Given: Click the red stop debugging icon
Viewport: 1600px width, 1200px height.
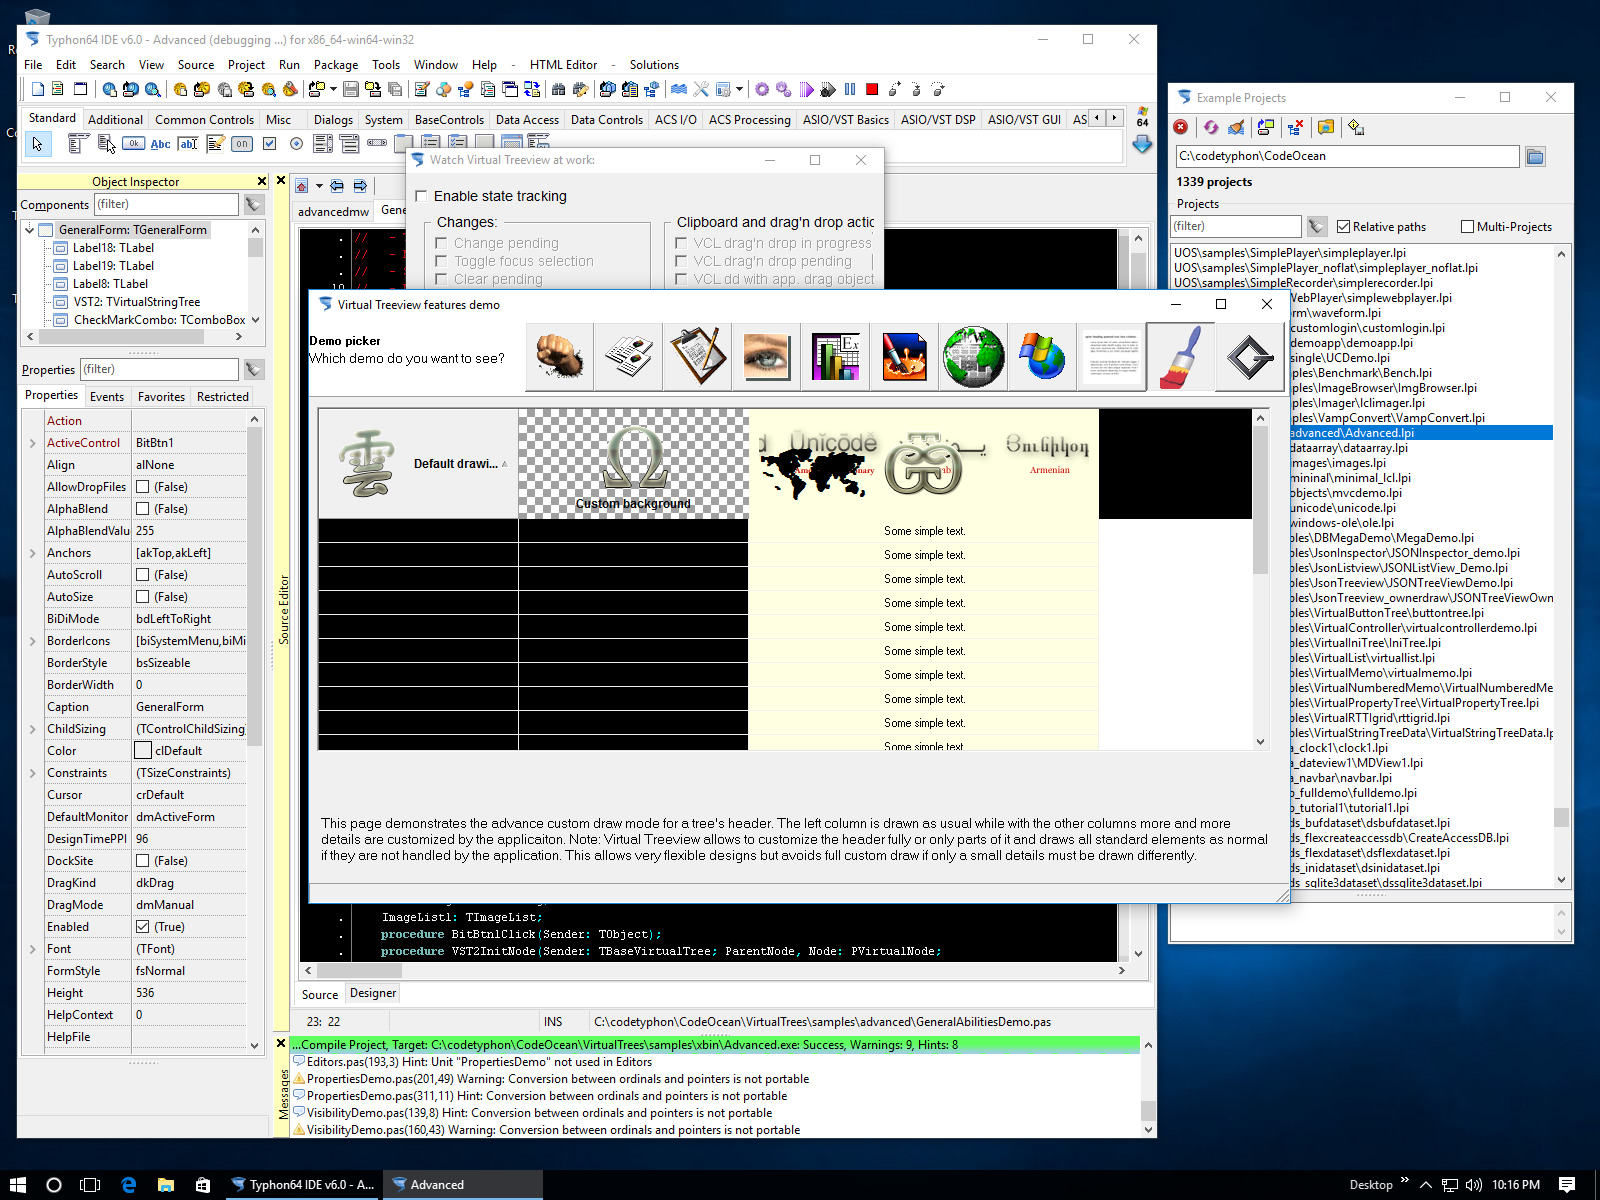Looking at the screenshot, I should tap(872, 89).
